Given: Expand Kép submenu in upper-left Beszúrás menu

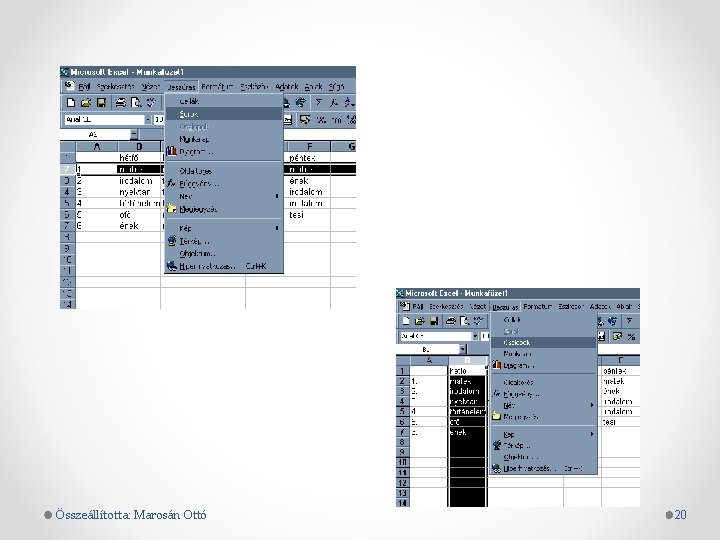Looking at the screenshot, I should (277, 228).
